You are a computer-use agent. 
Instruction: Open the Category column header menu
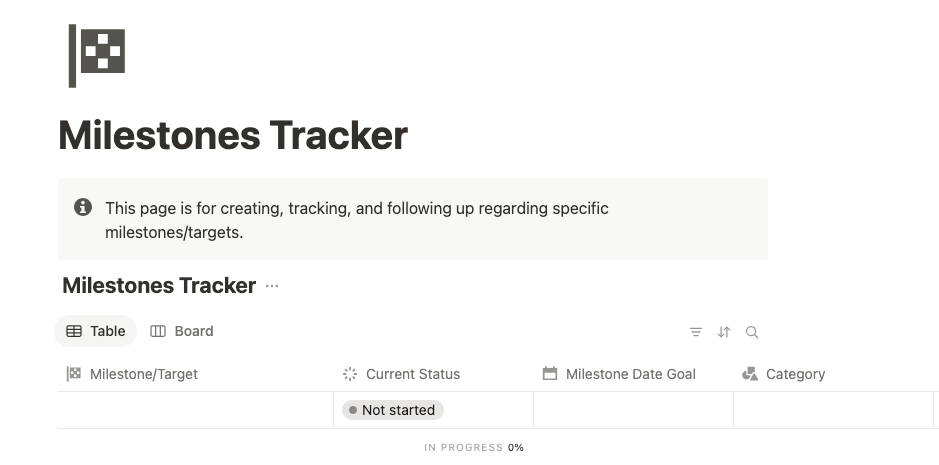tap(795, 374)
